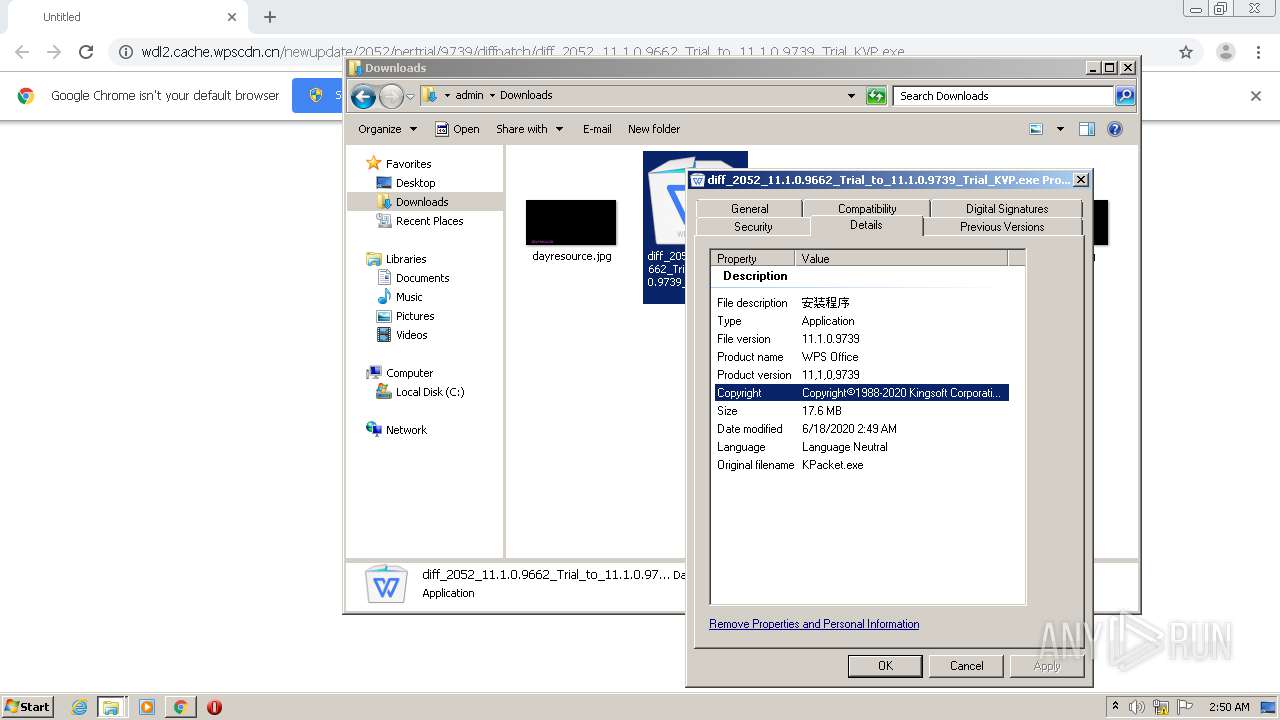Toggle the preview pane icon
1280x720 pixels.
pos(1087,129)
